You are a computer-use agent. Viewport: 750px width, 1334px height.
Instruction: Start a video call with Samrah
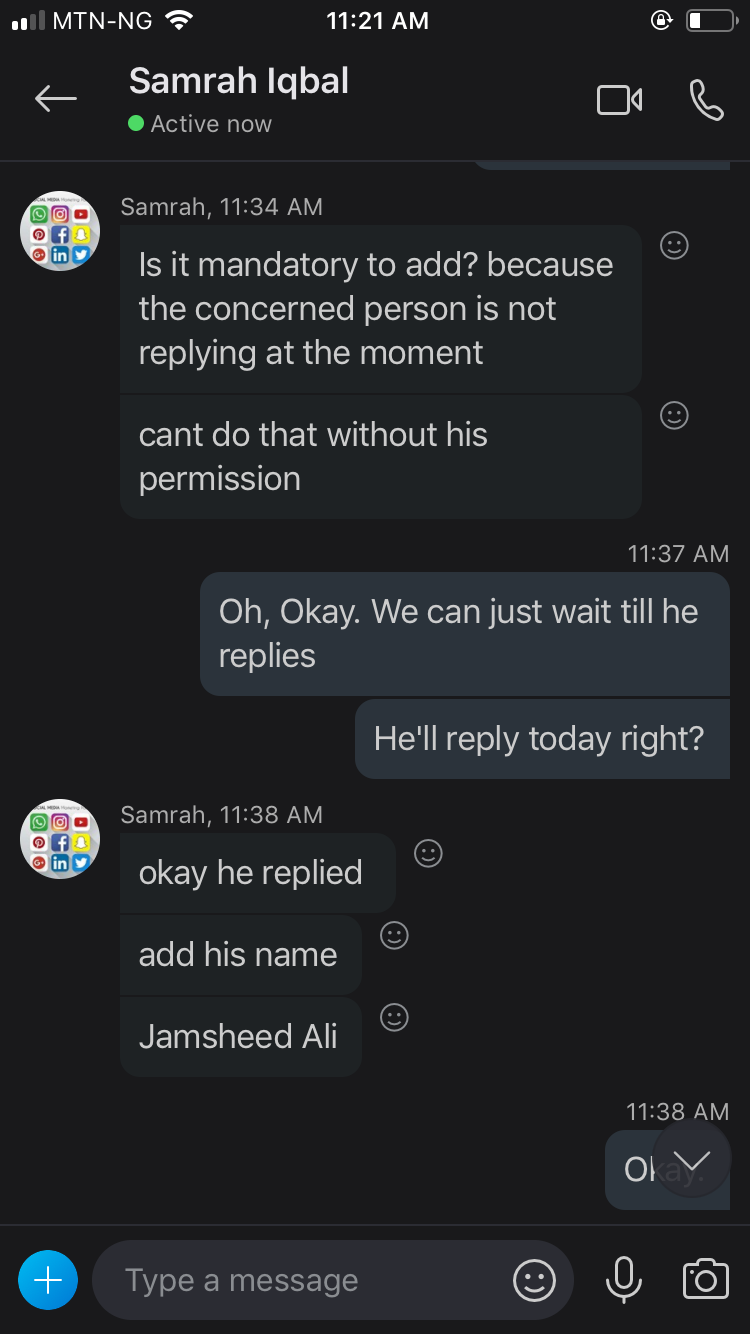[x=620, y=100]
